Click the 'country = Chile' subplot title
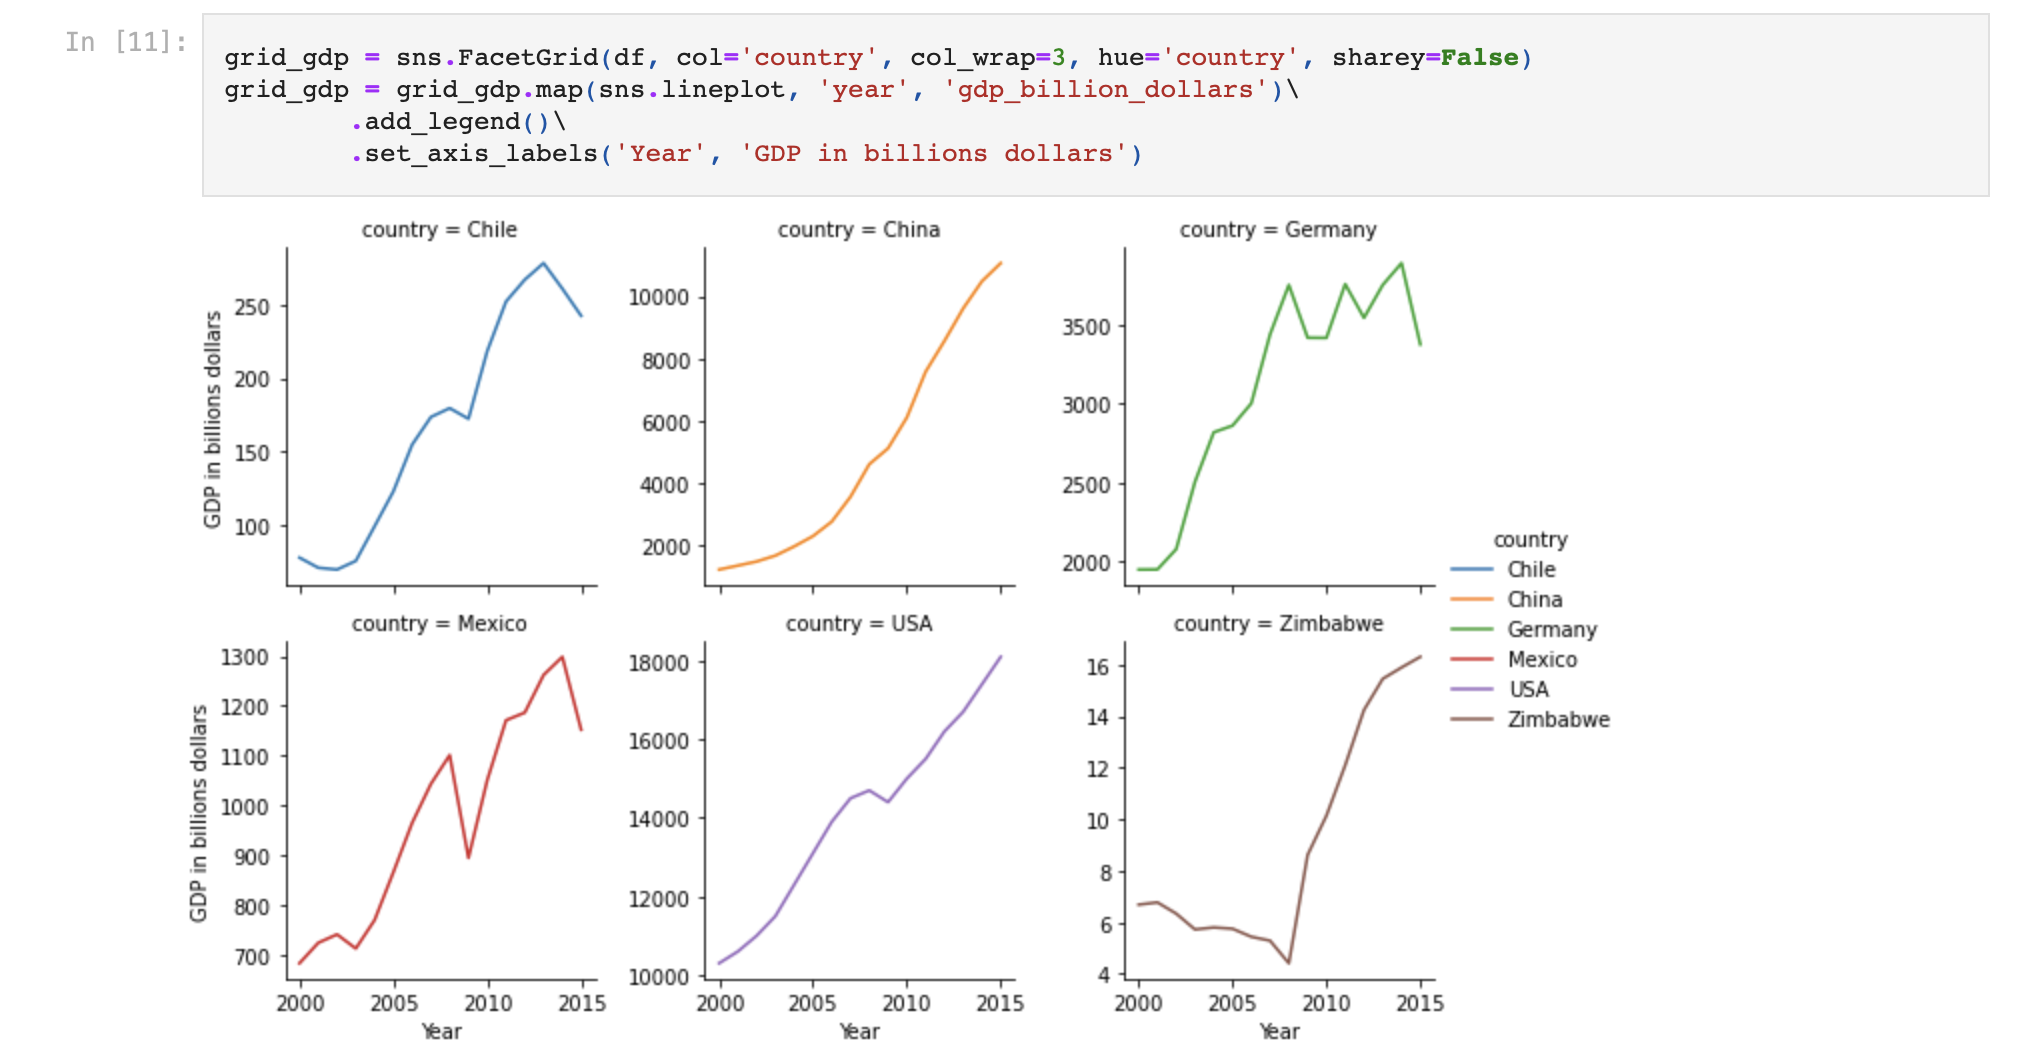Viewport: 2034px width, 1062px height. 440,229
